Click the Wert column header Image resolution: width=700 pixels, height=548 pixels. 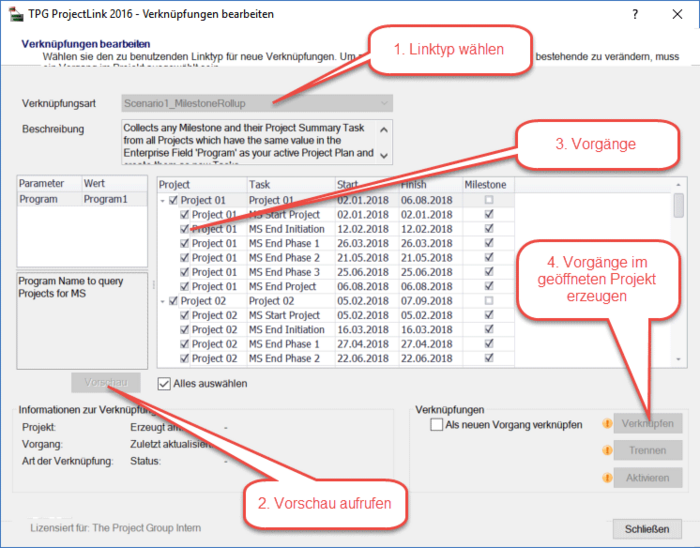click(x=115, y=184)
